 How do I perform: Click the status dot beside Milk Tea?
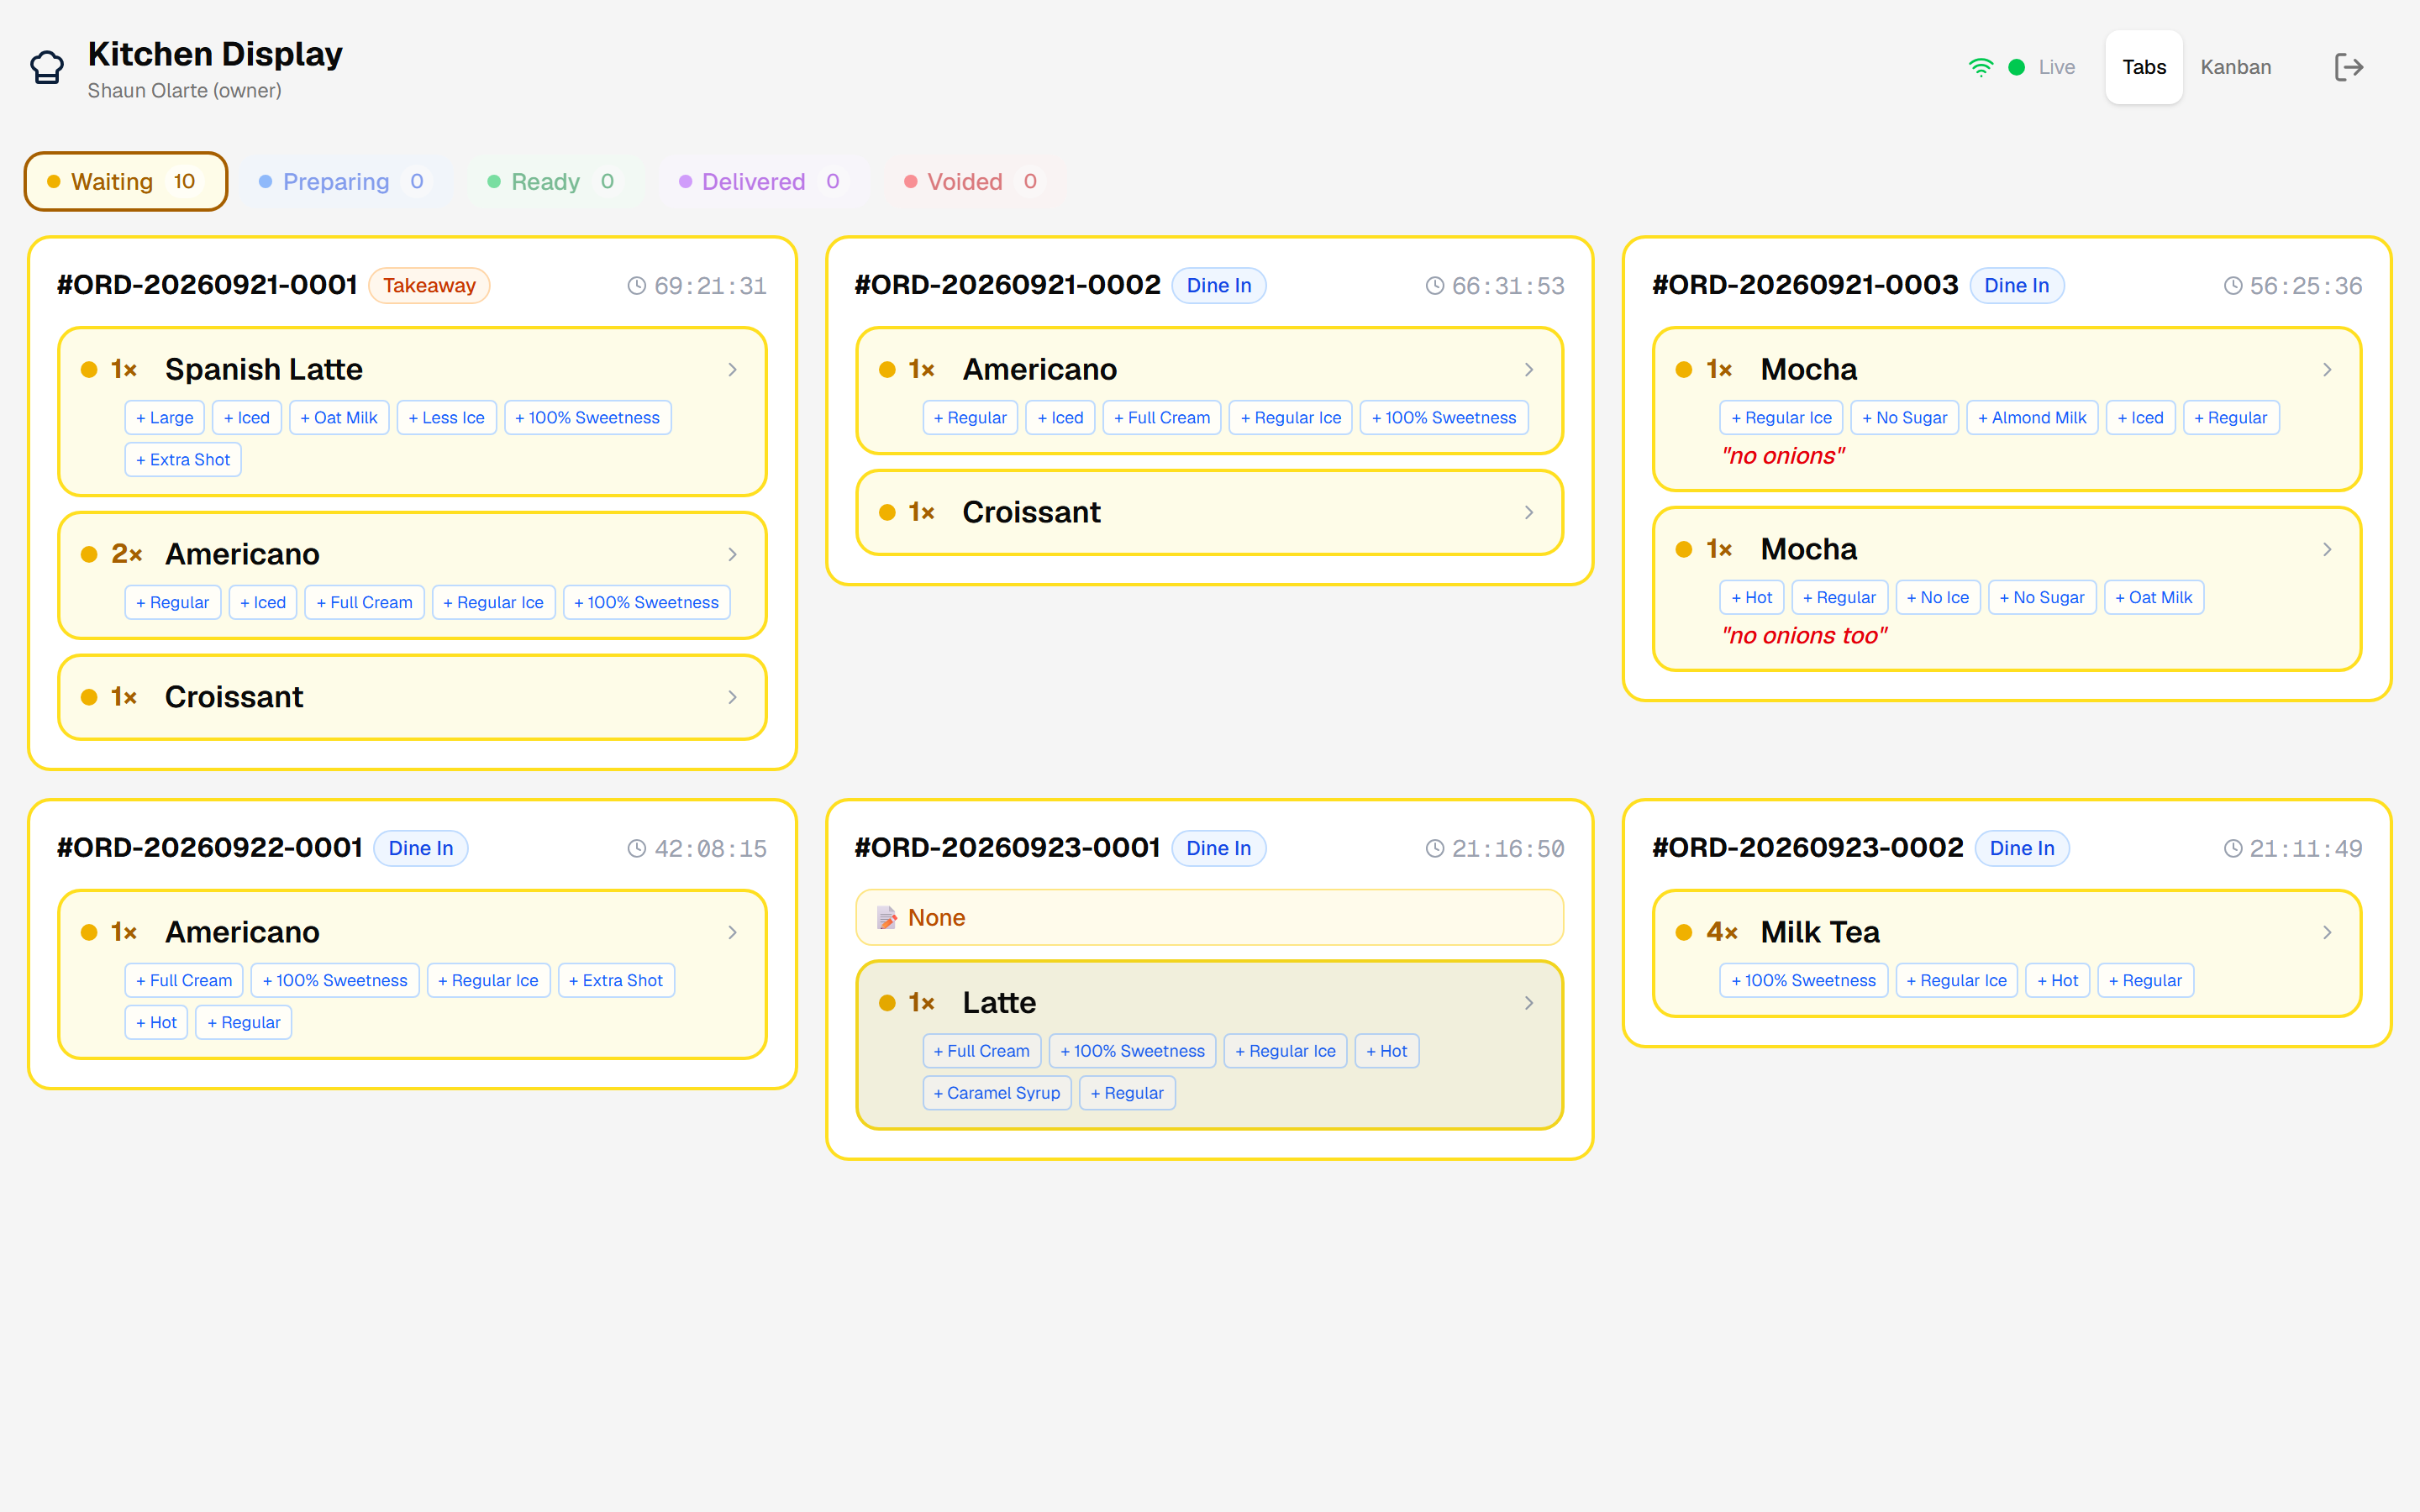point(1684,932)
